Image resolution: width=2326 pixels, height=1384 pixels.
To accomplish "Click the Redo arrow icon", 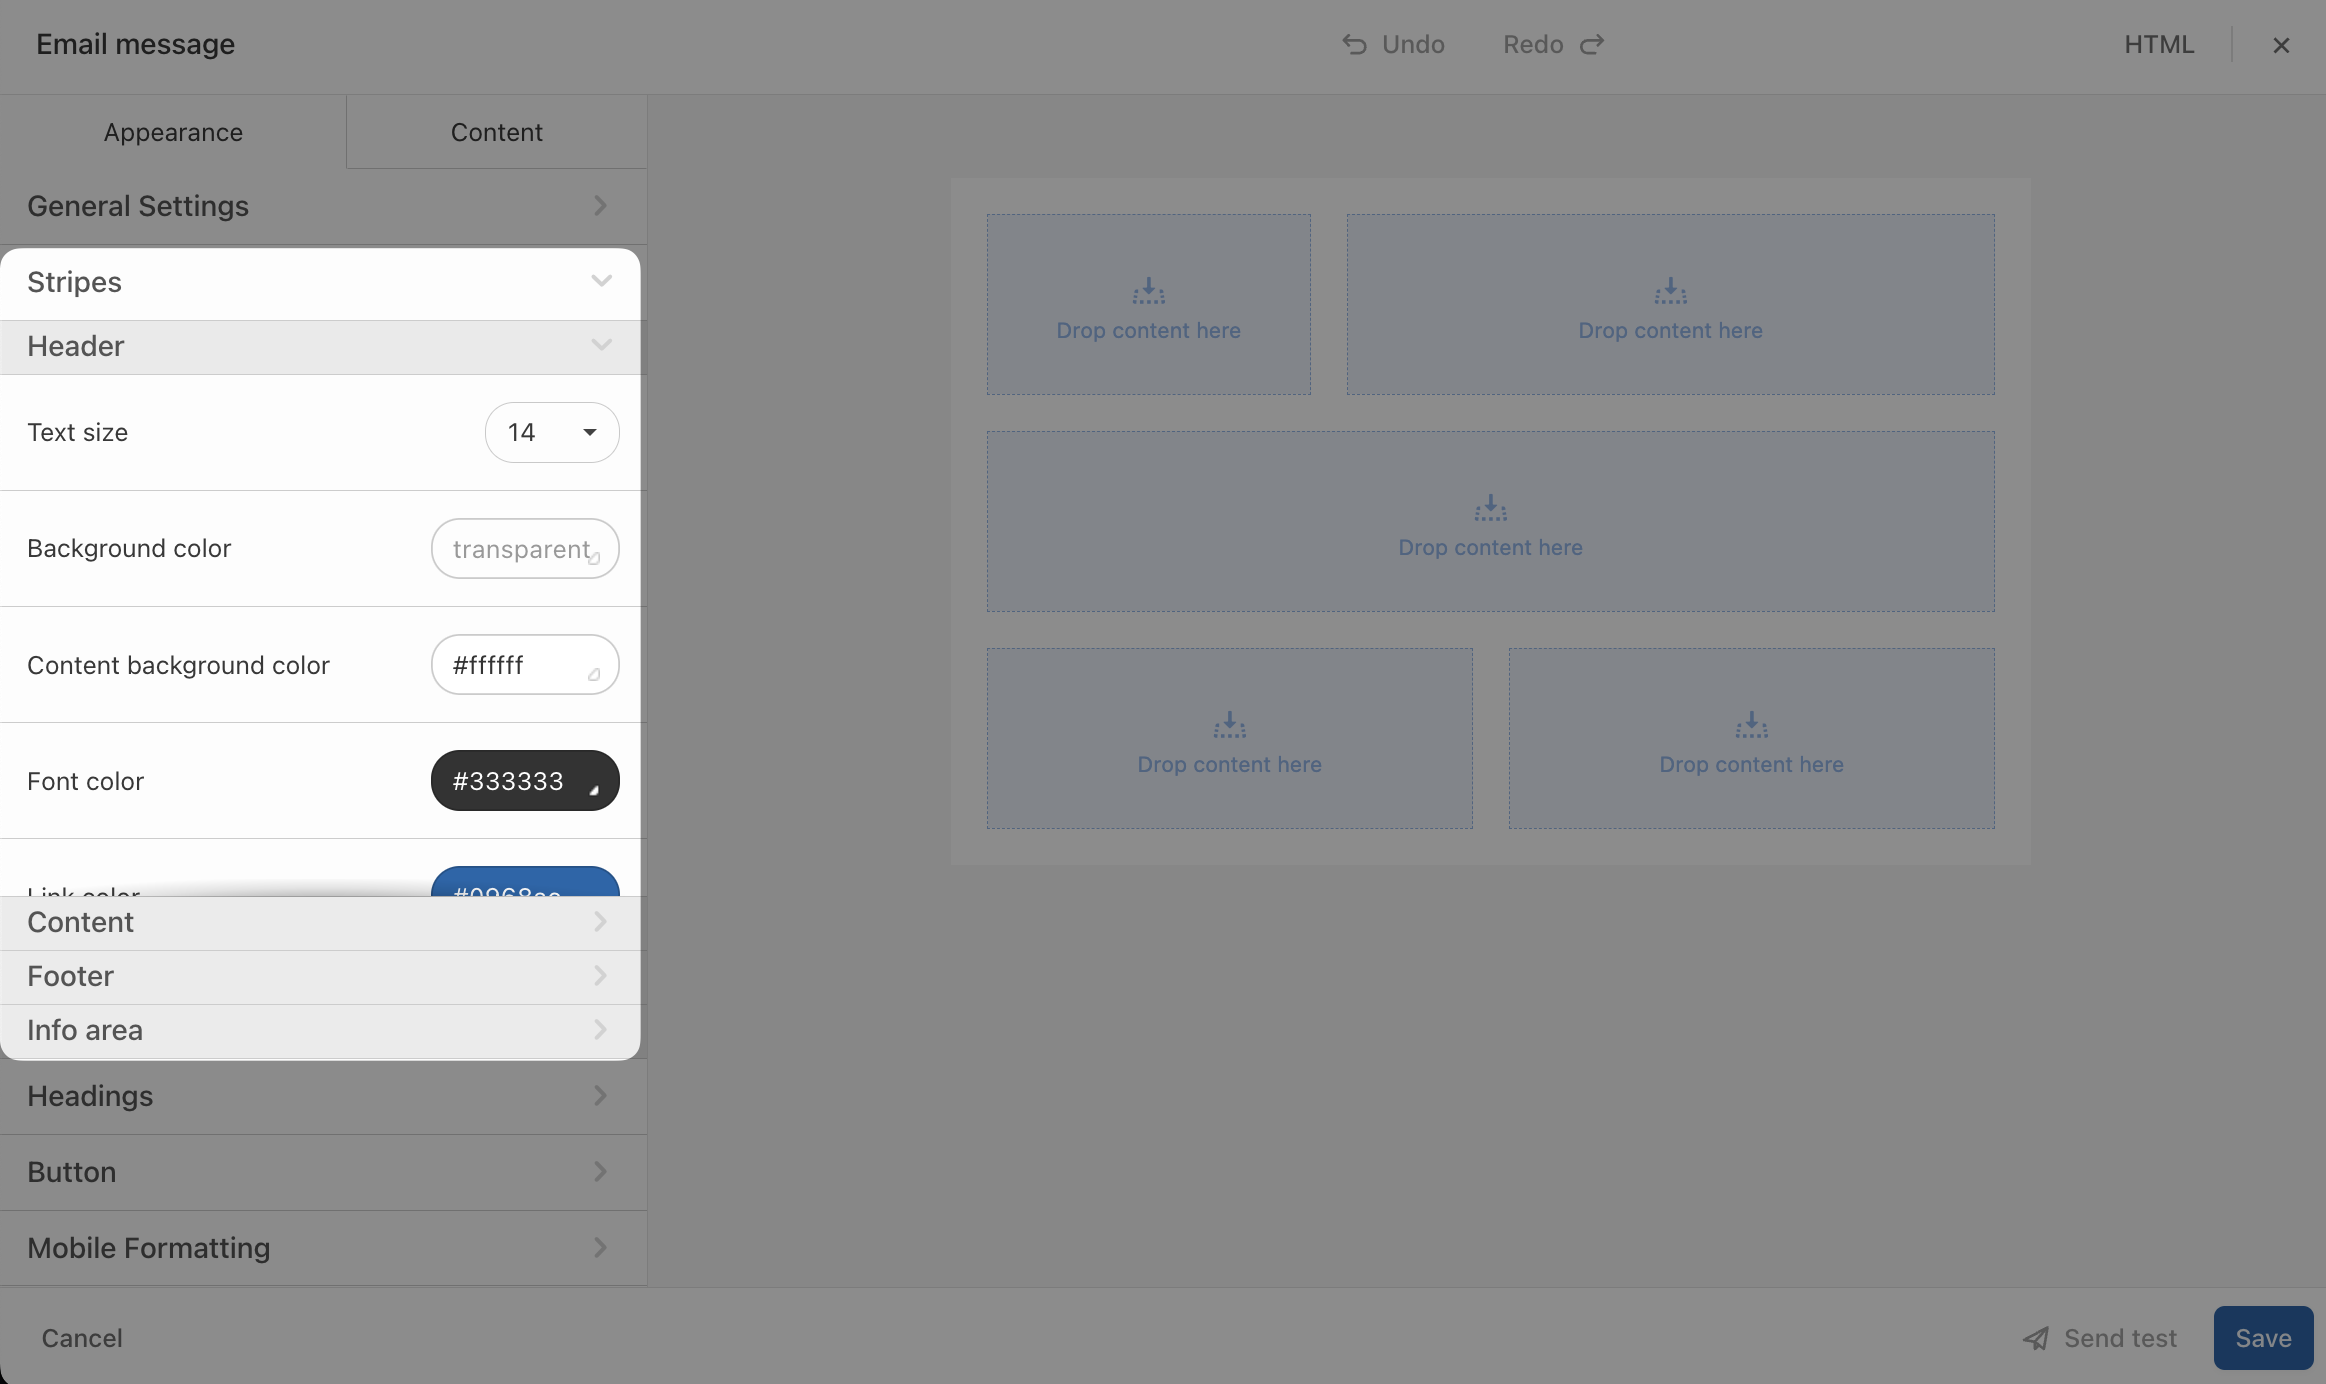I will [1592, 44].
